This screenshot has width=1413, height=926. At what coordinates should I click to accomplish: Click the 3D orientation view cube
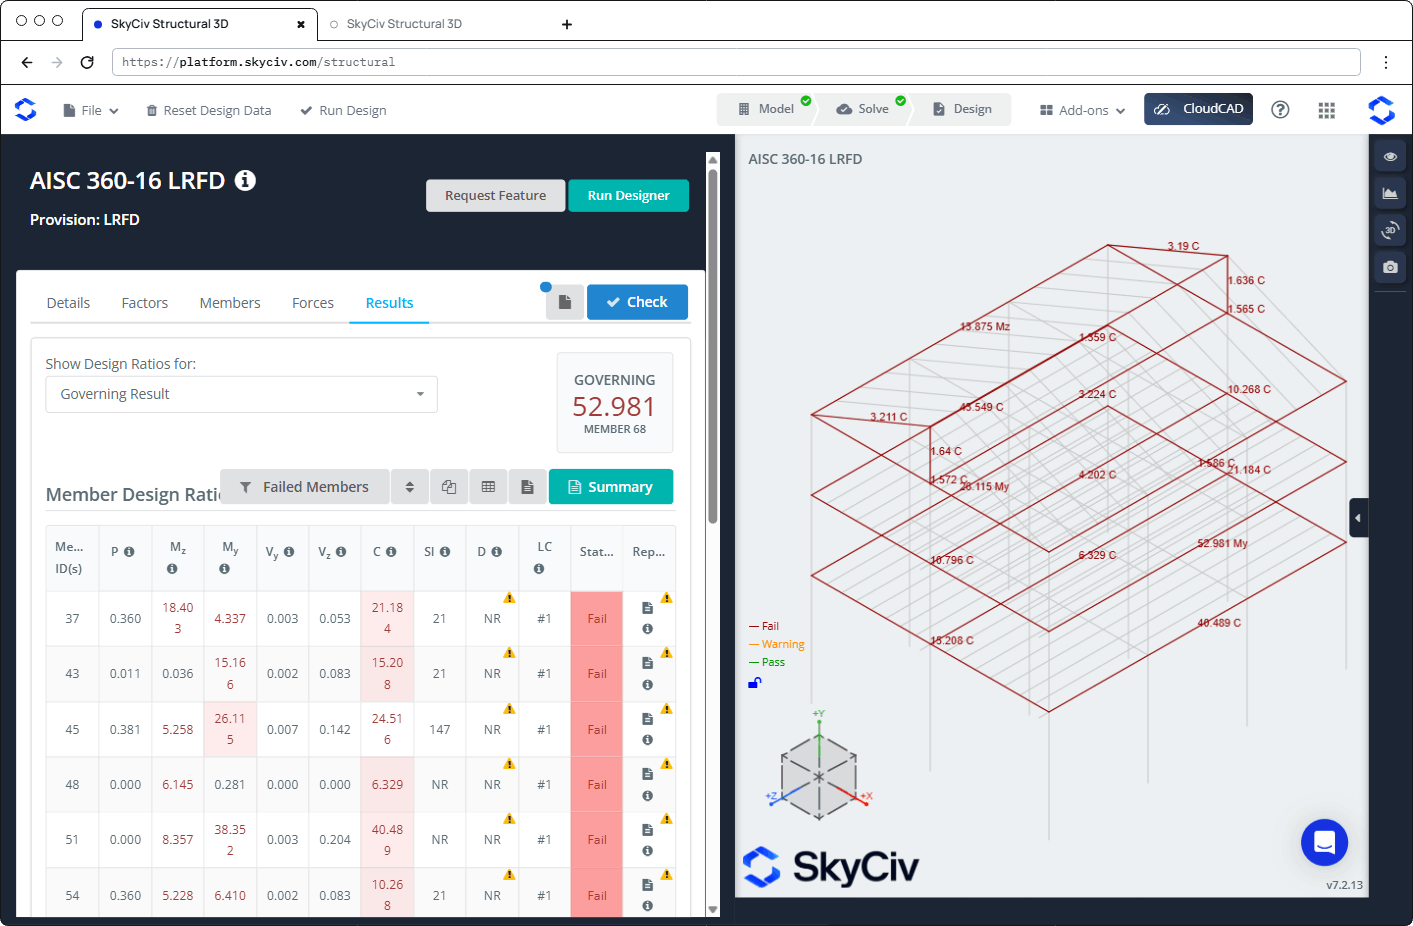(819, 776)
